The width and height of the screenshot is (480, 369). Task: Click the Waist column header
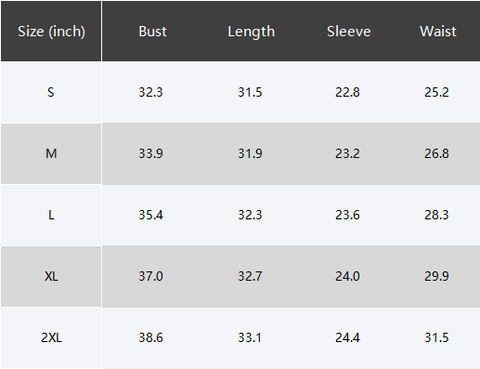pos(438,32)
